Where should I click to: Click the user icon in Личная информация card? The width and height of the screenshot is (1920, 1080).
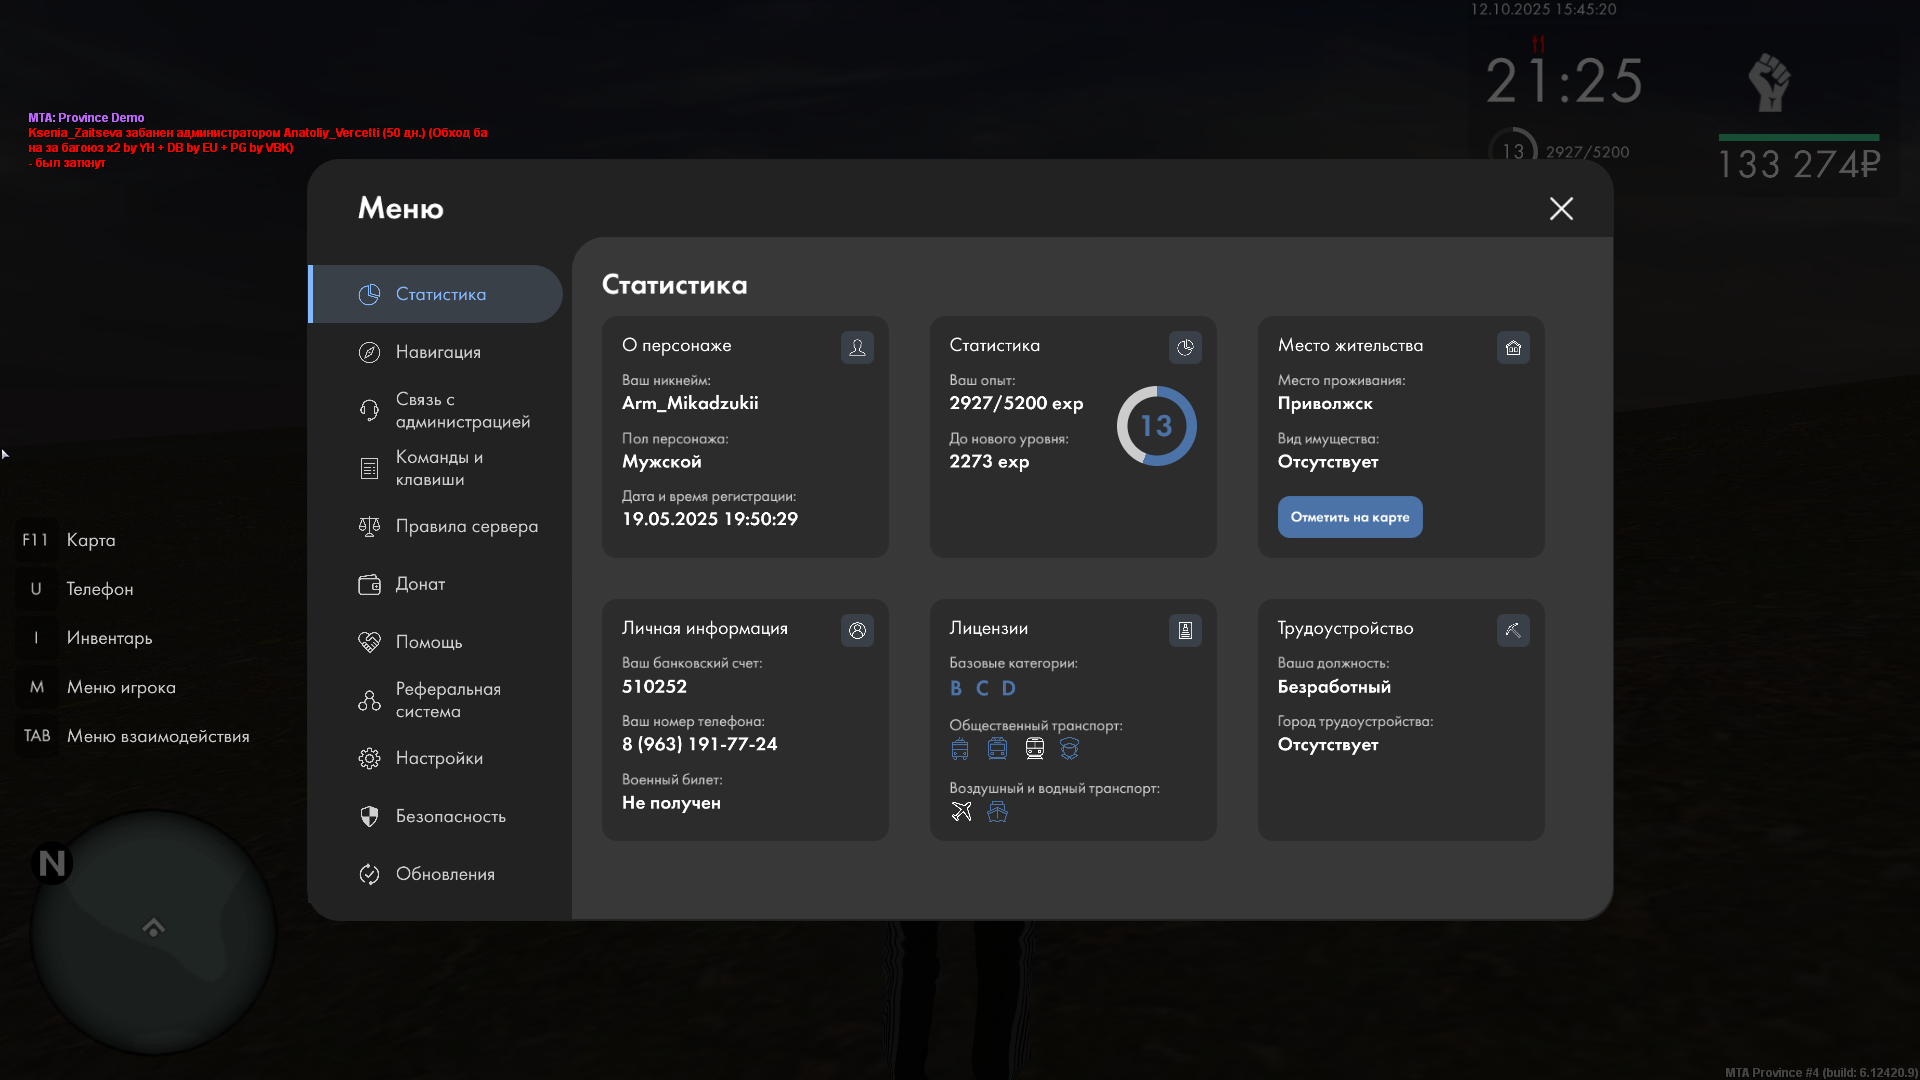pos(857,630)
